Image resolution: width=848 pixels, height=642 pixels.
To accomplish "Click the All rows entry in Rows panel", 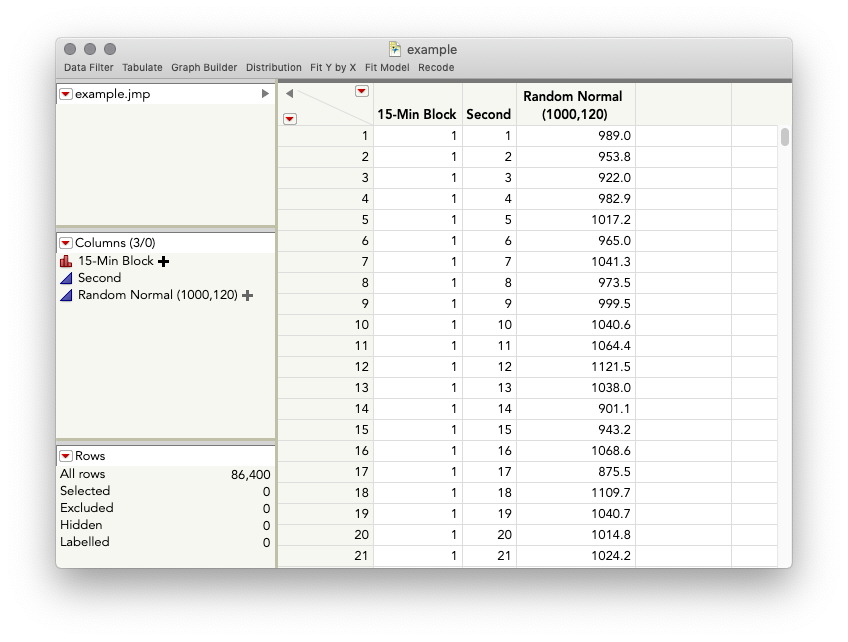I will pyautogui.click(x=83, y=474).
